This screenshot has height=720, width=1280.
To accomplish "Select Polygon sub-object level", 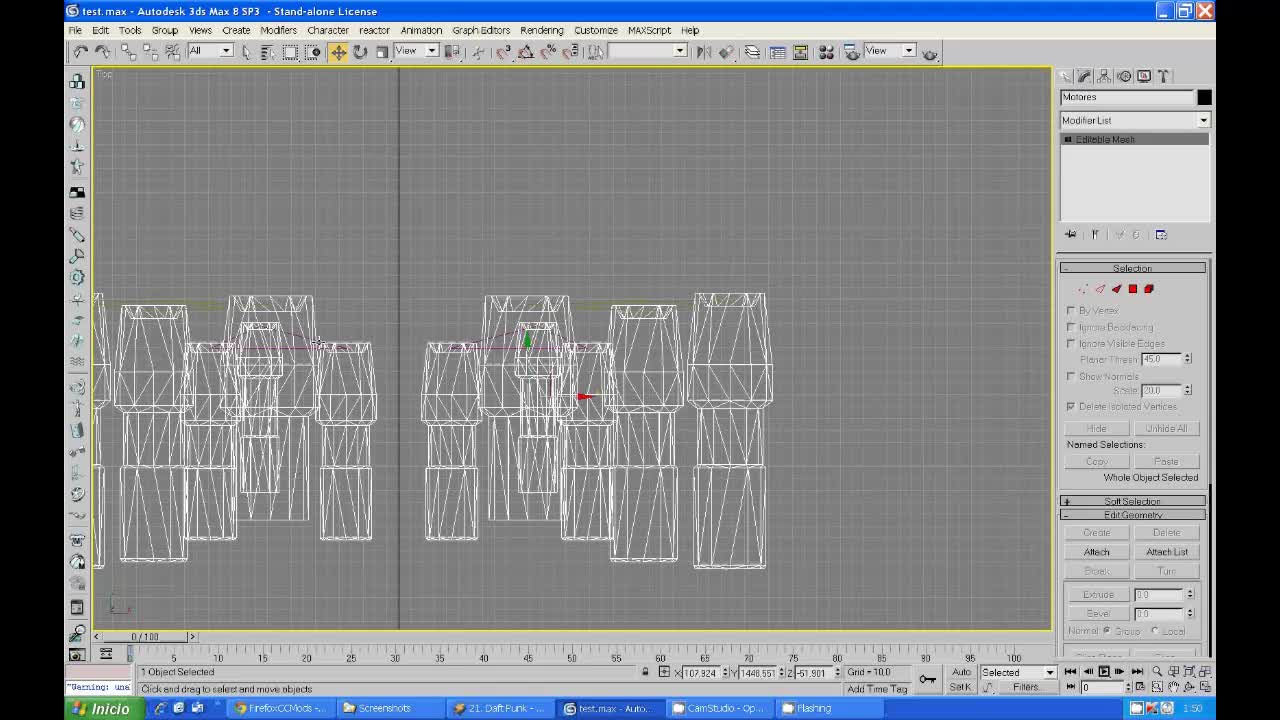I will point(1133,289).
